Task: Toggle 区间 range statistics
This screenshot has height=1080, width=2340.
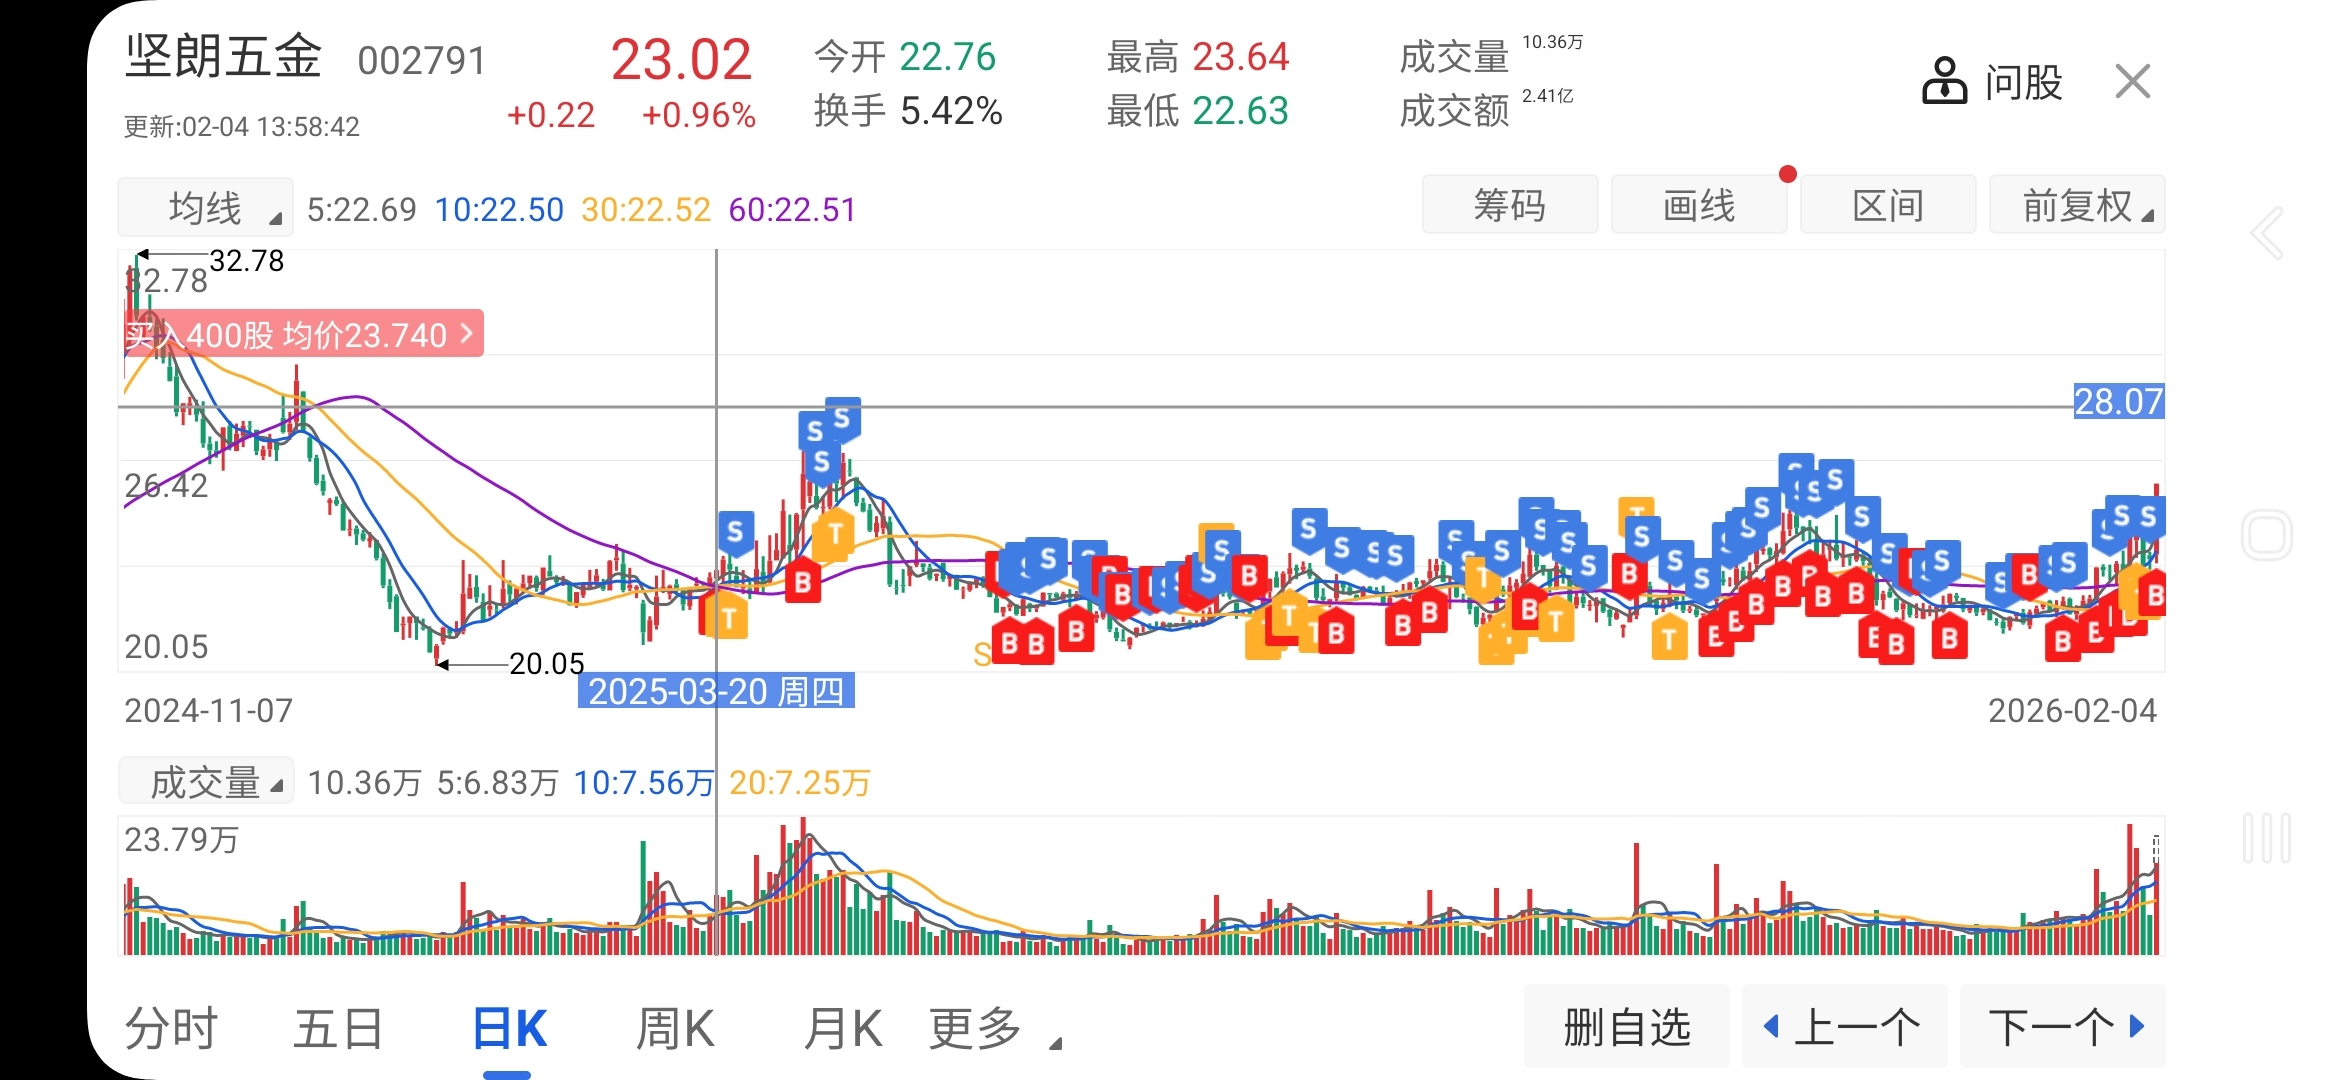Action: tap(1887, 206)
